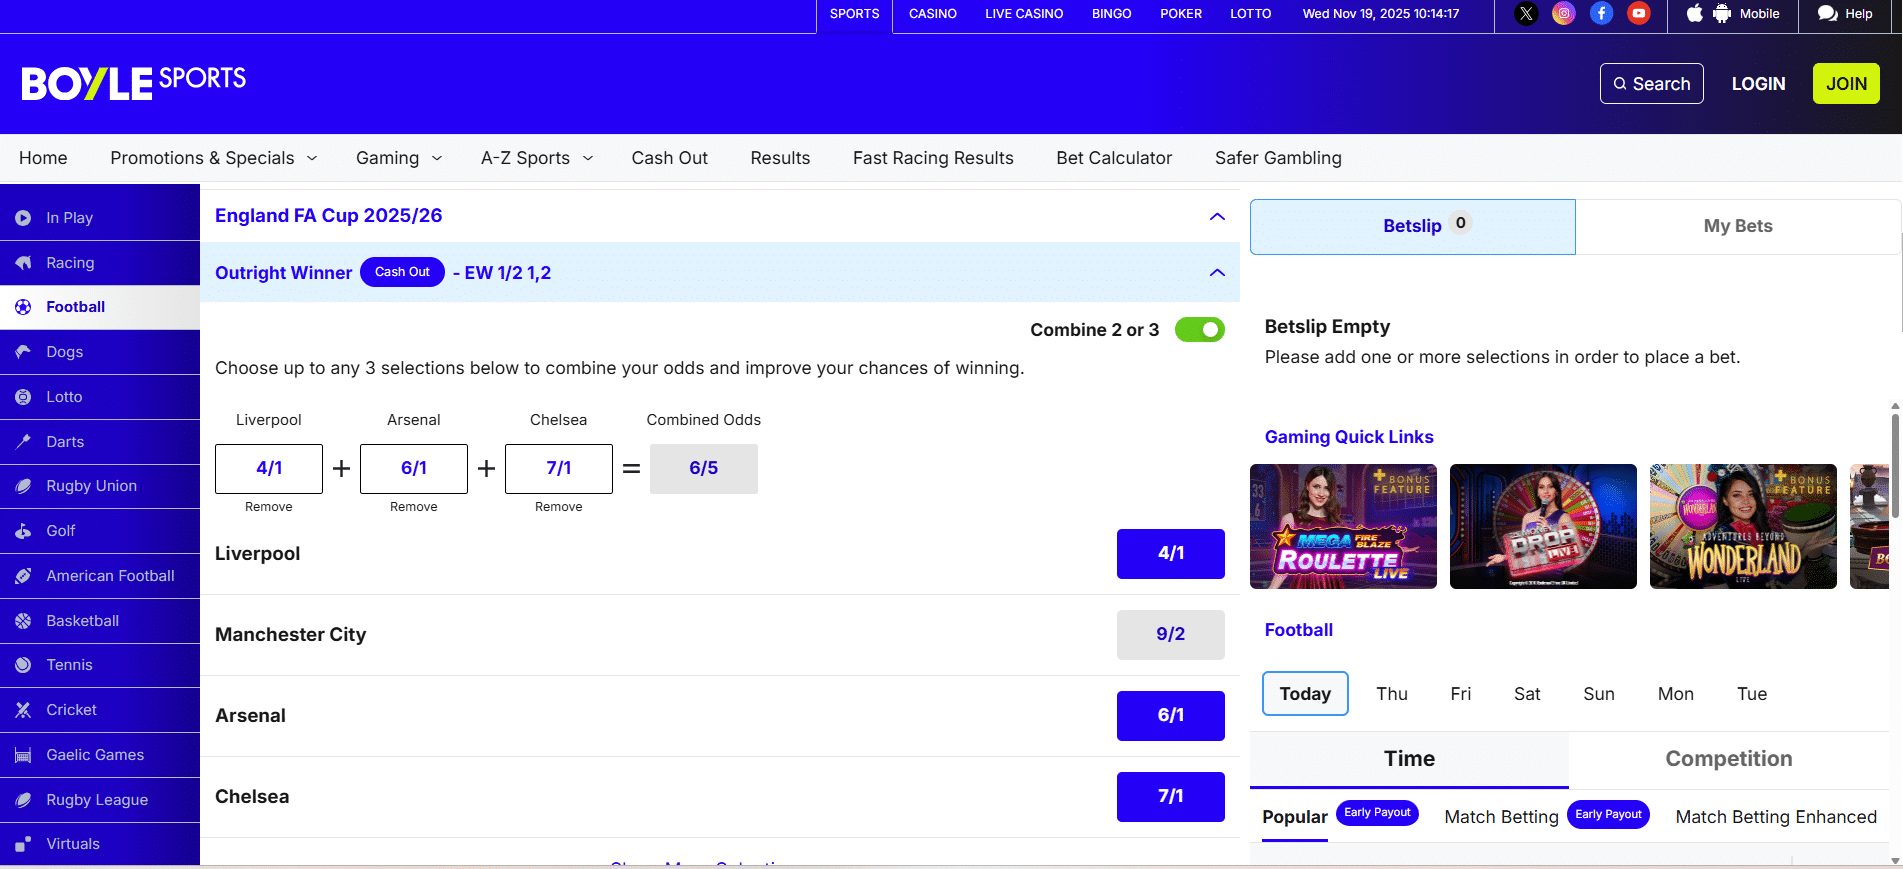Click the Android mobile app icon
Image resolution: width=1903 pixels, height=869 pixels.
(1722, 14)
